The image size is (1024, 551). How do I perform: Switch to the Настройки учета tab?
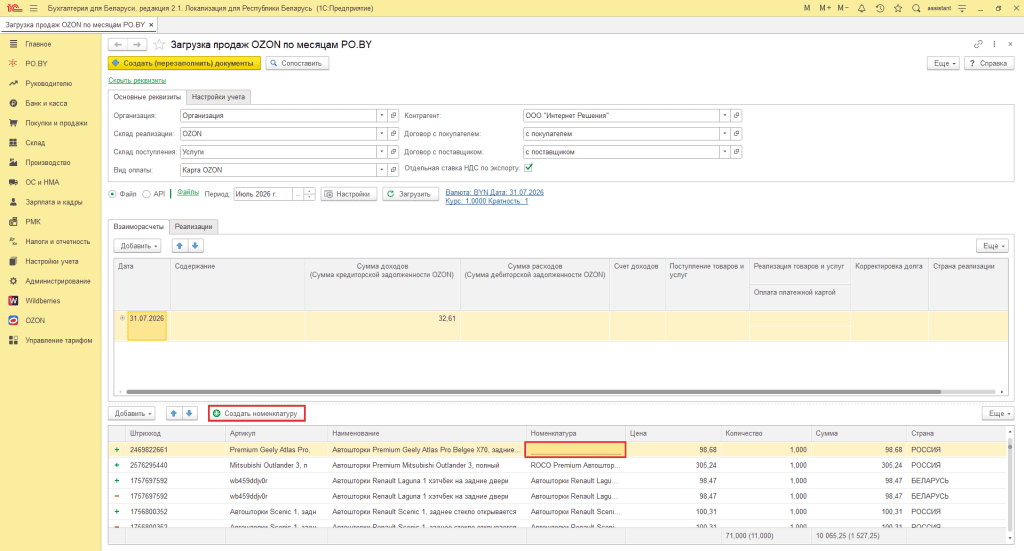click(x=218, y=97)
